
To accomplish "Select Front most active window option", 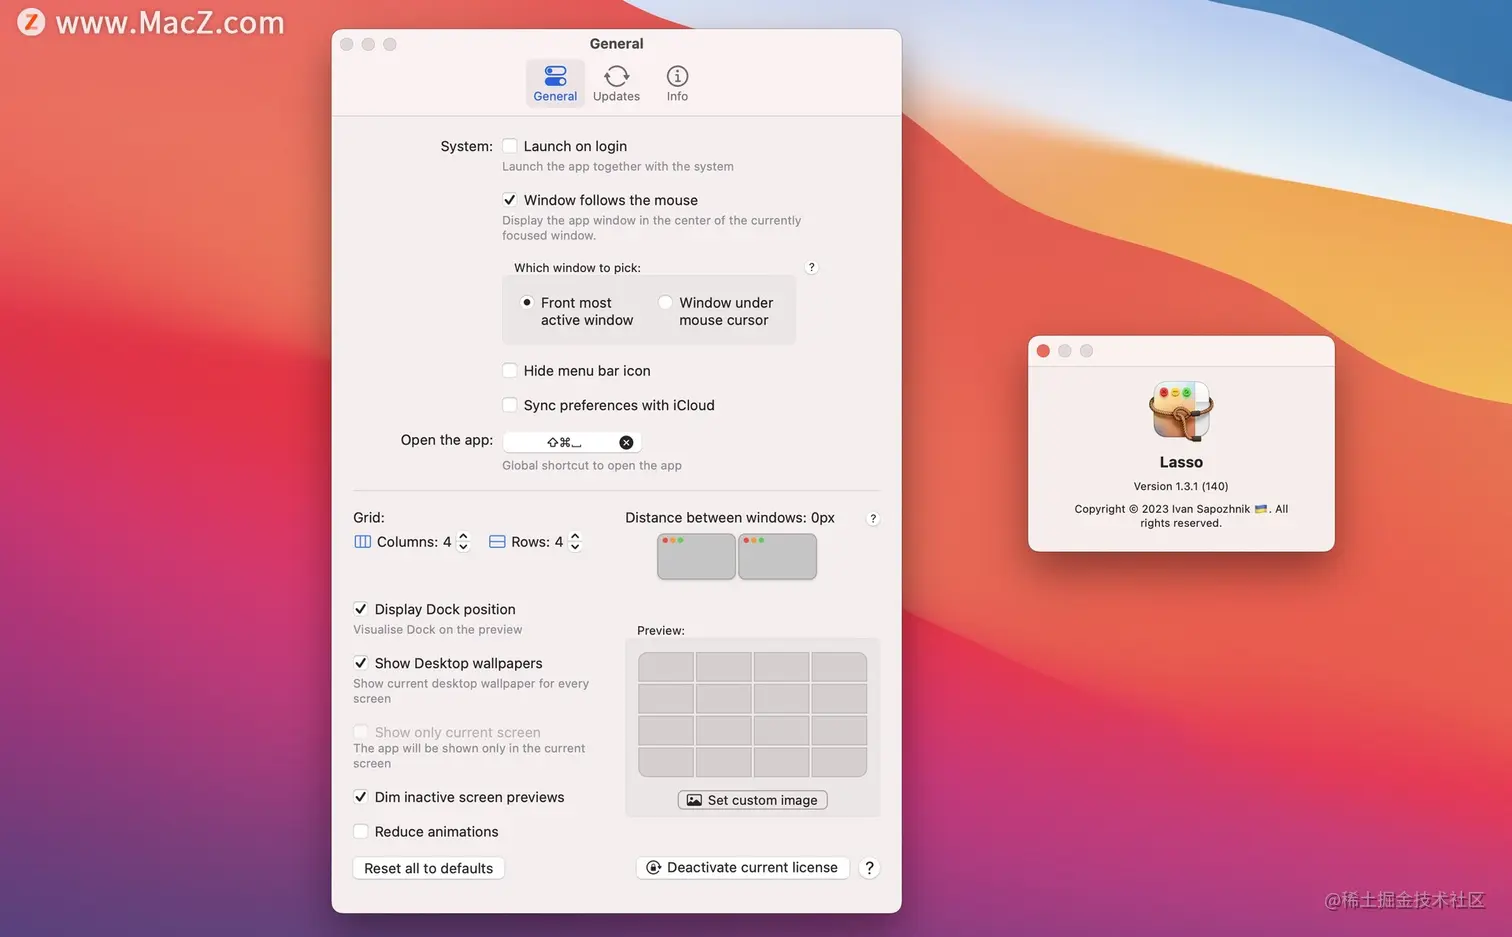I will (527, 302).
